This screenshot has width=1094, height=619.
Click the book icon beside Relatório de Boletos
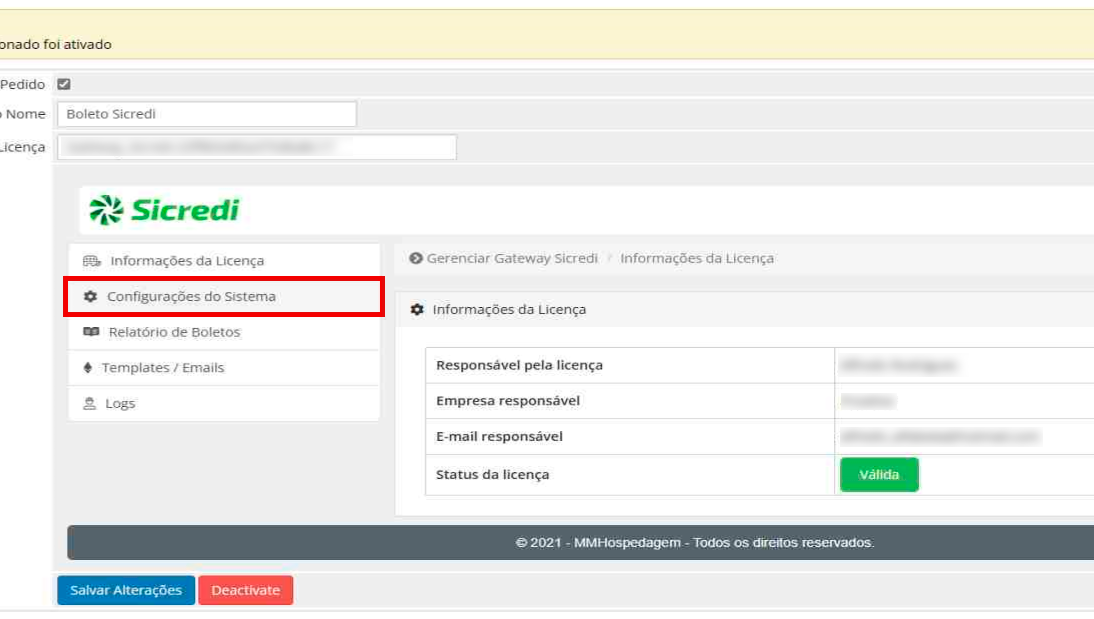pos(91,331)
